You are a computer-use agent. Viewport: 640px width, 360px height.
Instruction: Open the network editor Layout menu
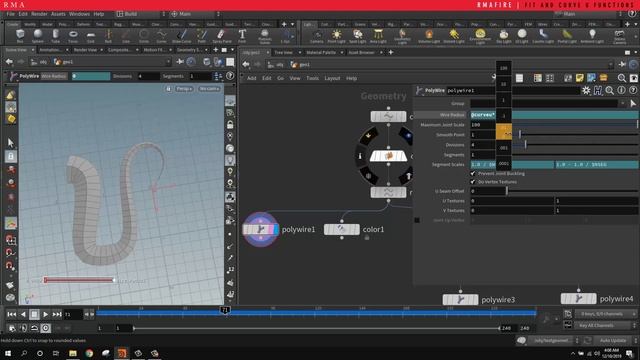(332, 78)
